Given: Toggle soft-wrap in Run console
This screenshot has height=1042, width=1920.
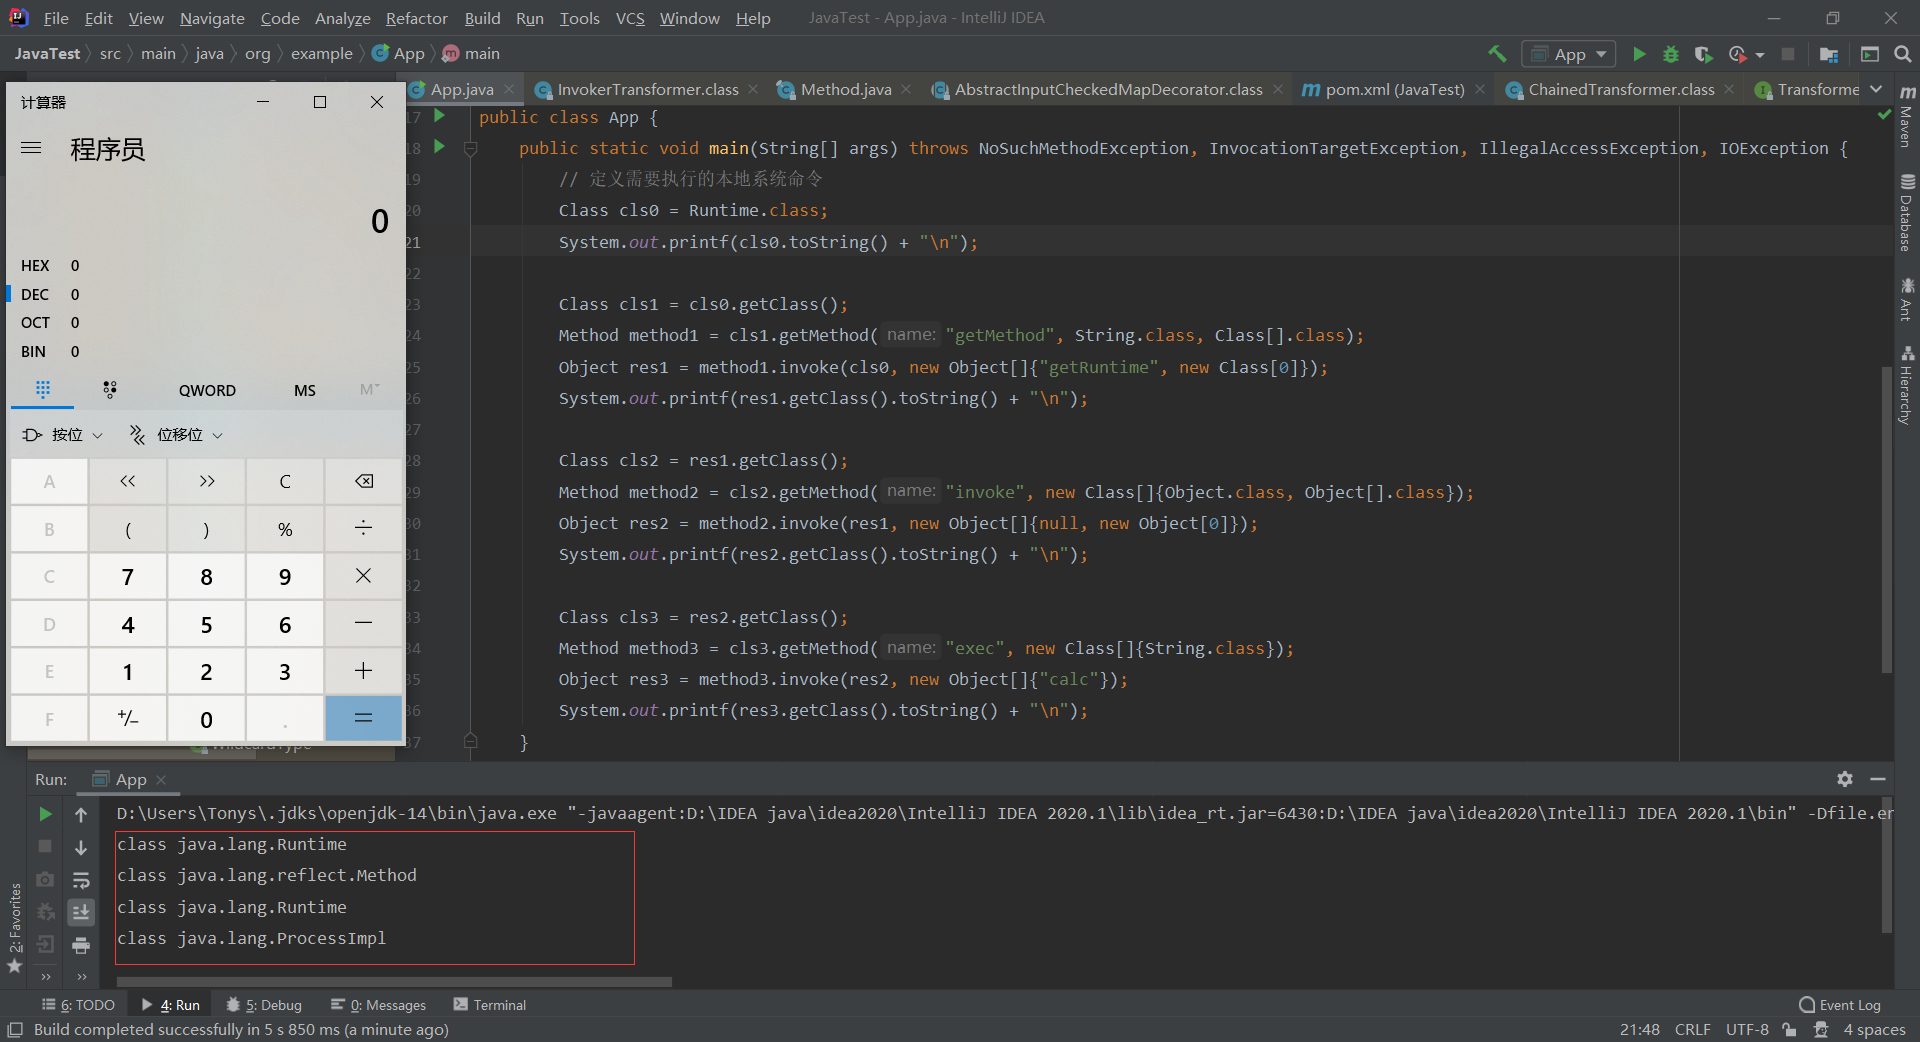Looking at the screenshot, I should pyautogui.click(x=81, y=880).
